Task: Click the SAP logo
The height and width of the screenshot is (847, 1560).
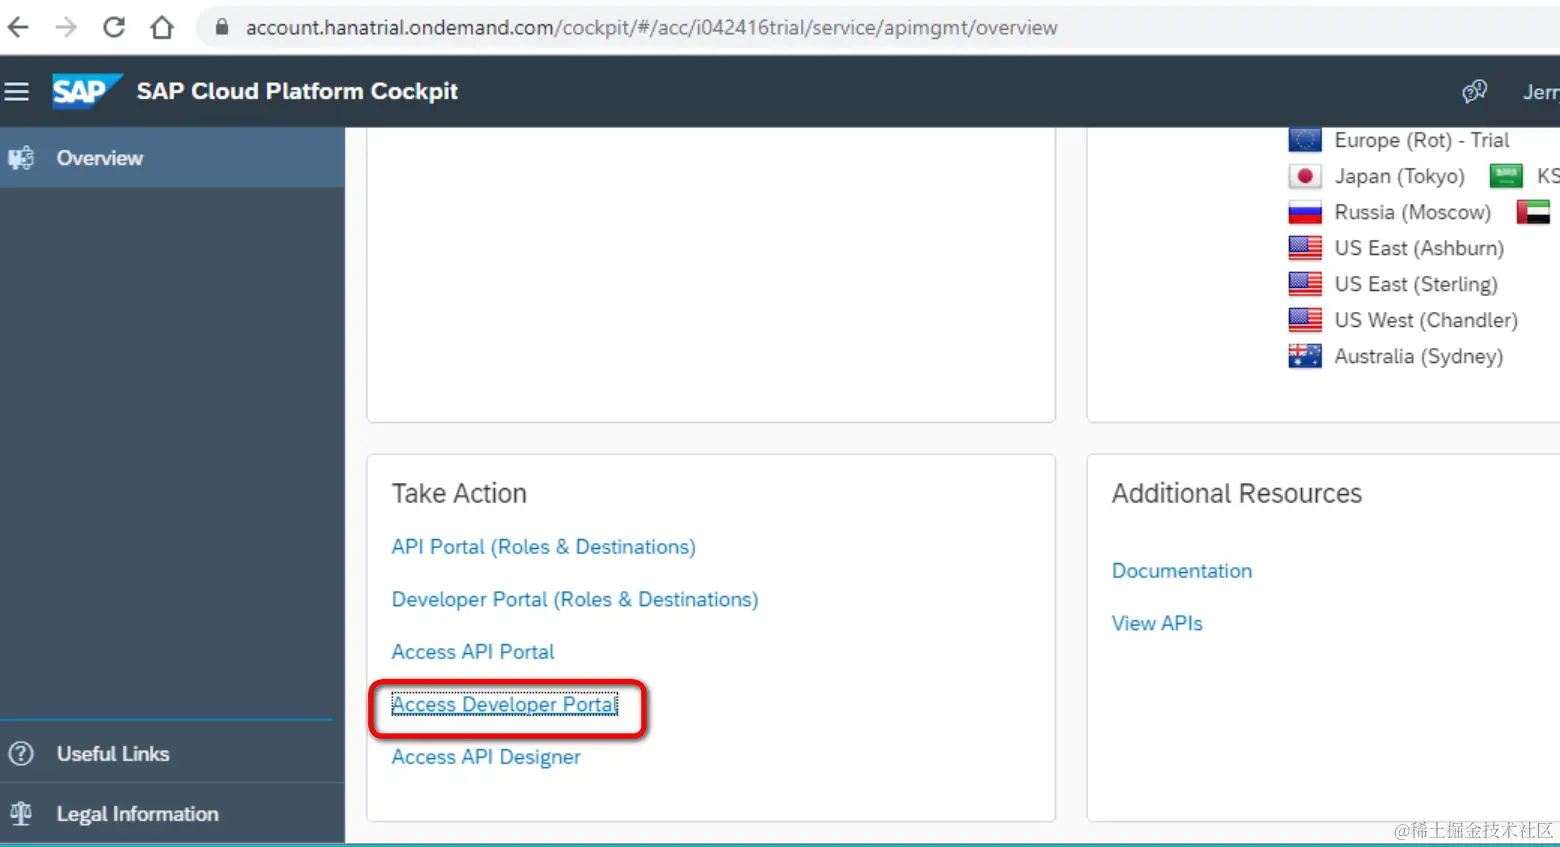Action: [87, 91]
